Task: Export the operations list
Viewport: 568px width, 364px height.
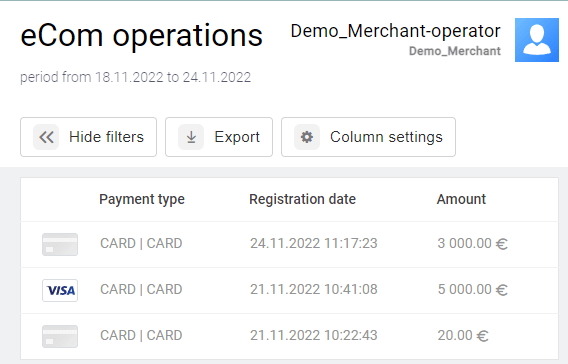Action: [219, 137]
